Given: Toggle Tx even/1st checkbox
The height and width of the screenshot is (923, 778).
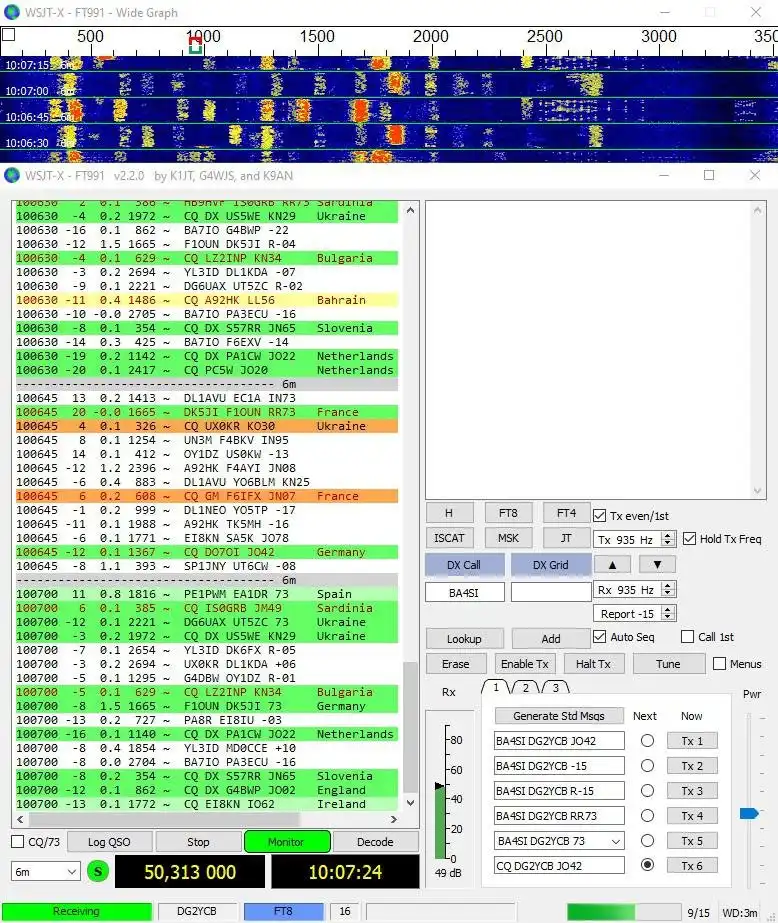Looking at the screenshot, I should pos(599,516).
